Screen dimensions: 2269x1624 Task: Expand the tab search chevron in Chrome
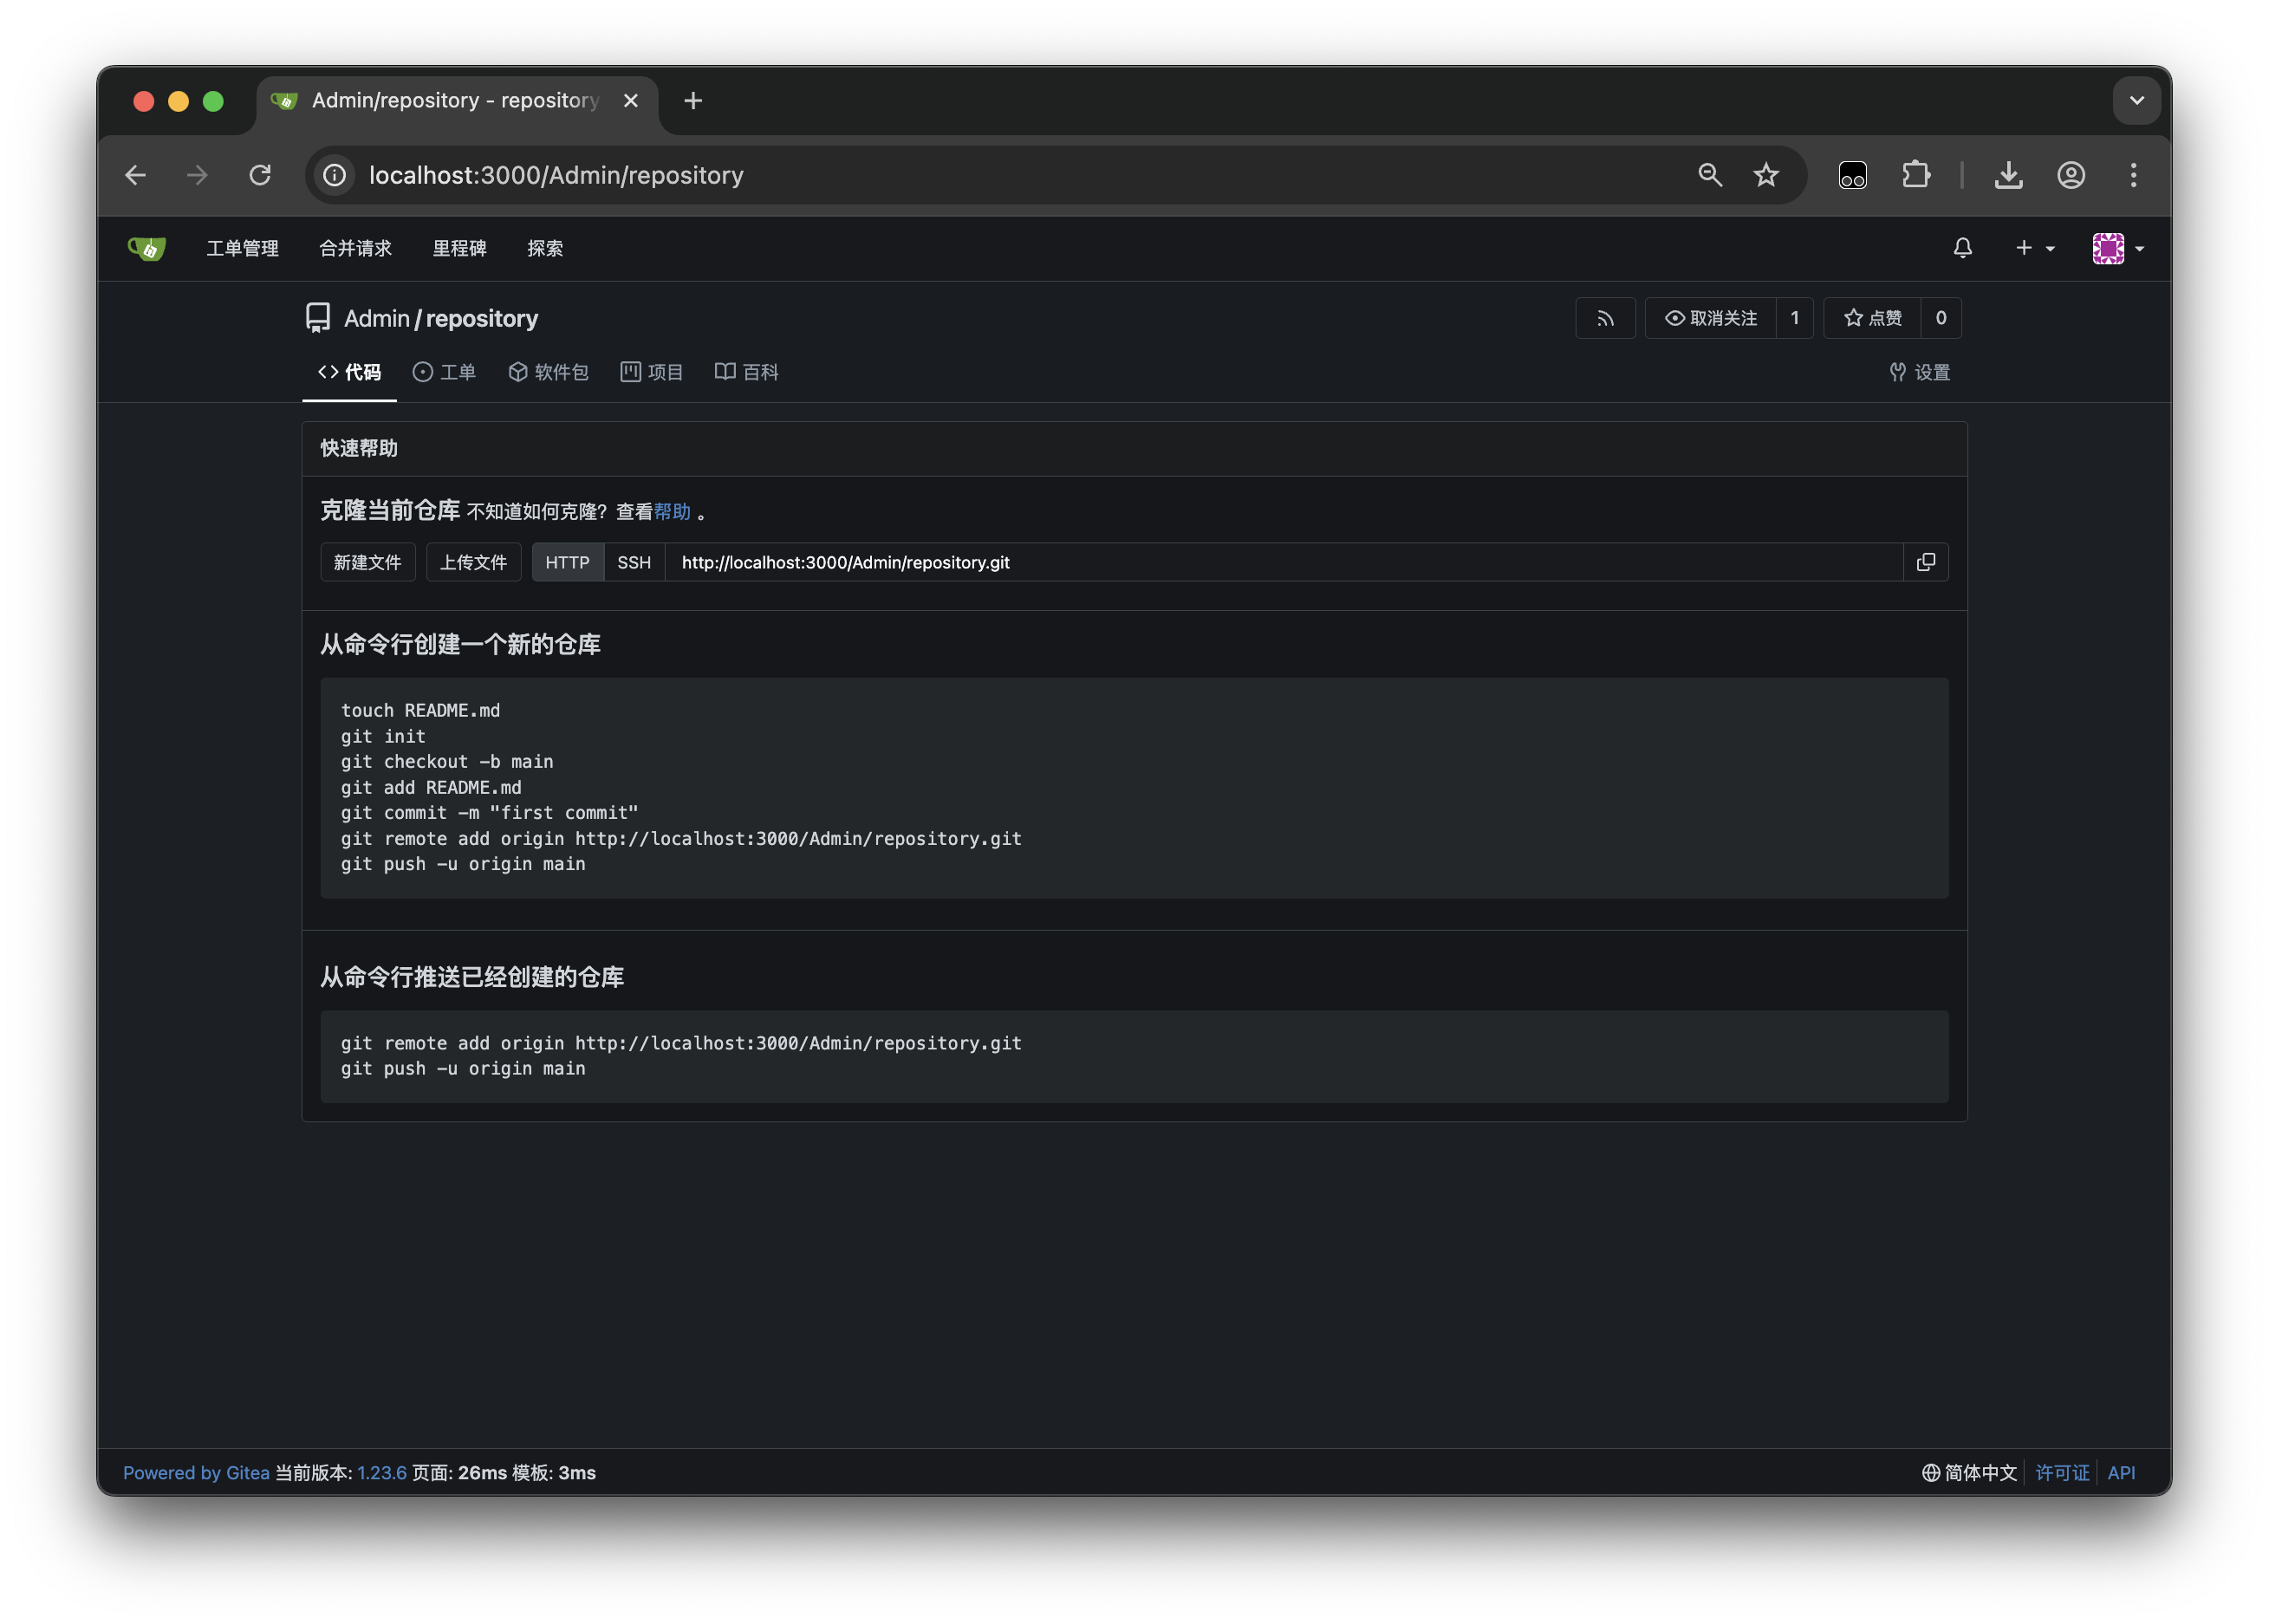2136,101
